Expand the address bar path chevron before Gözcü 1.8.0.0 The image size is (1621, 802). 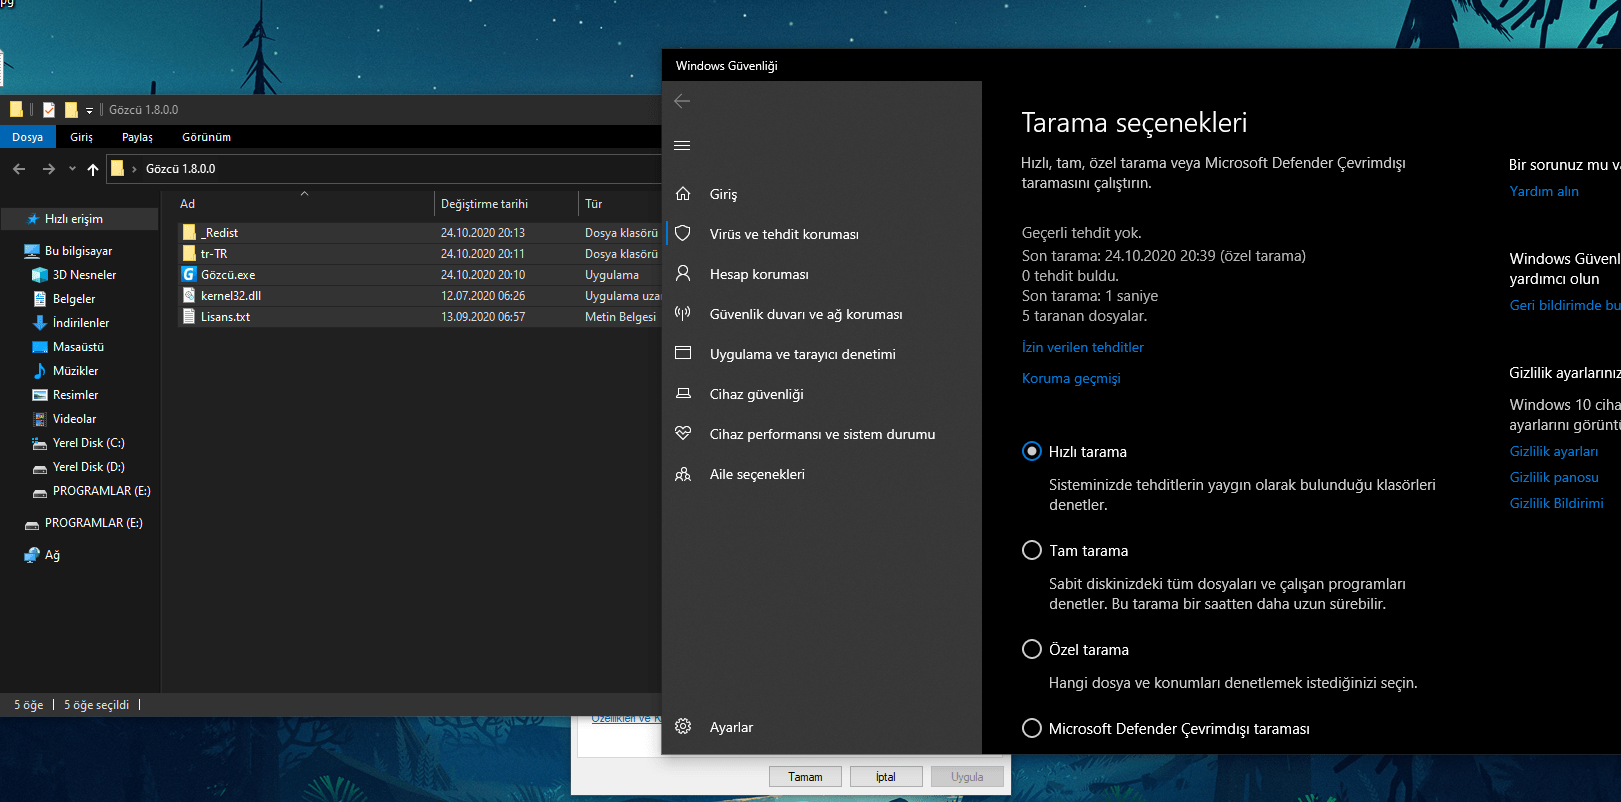tap(134, 169)
